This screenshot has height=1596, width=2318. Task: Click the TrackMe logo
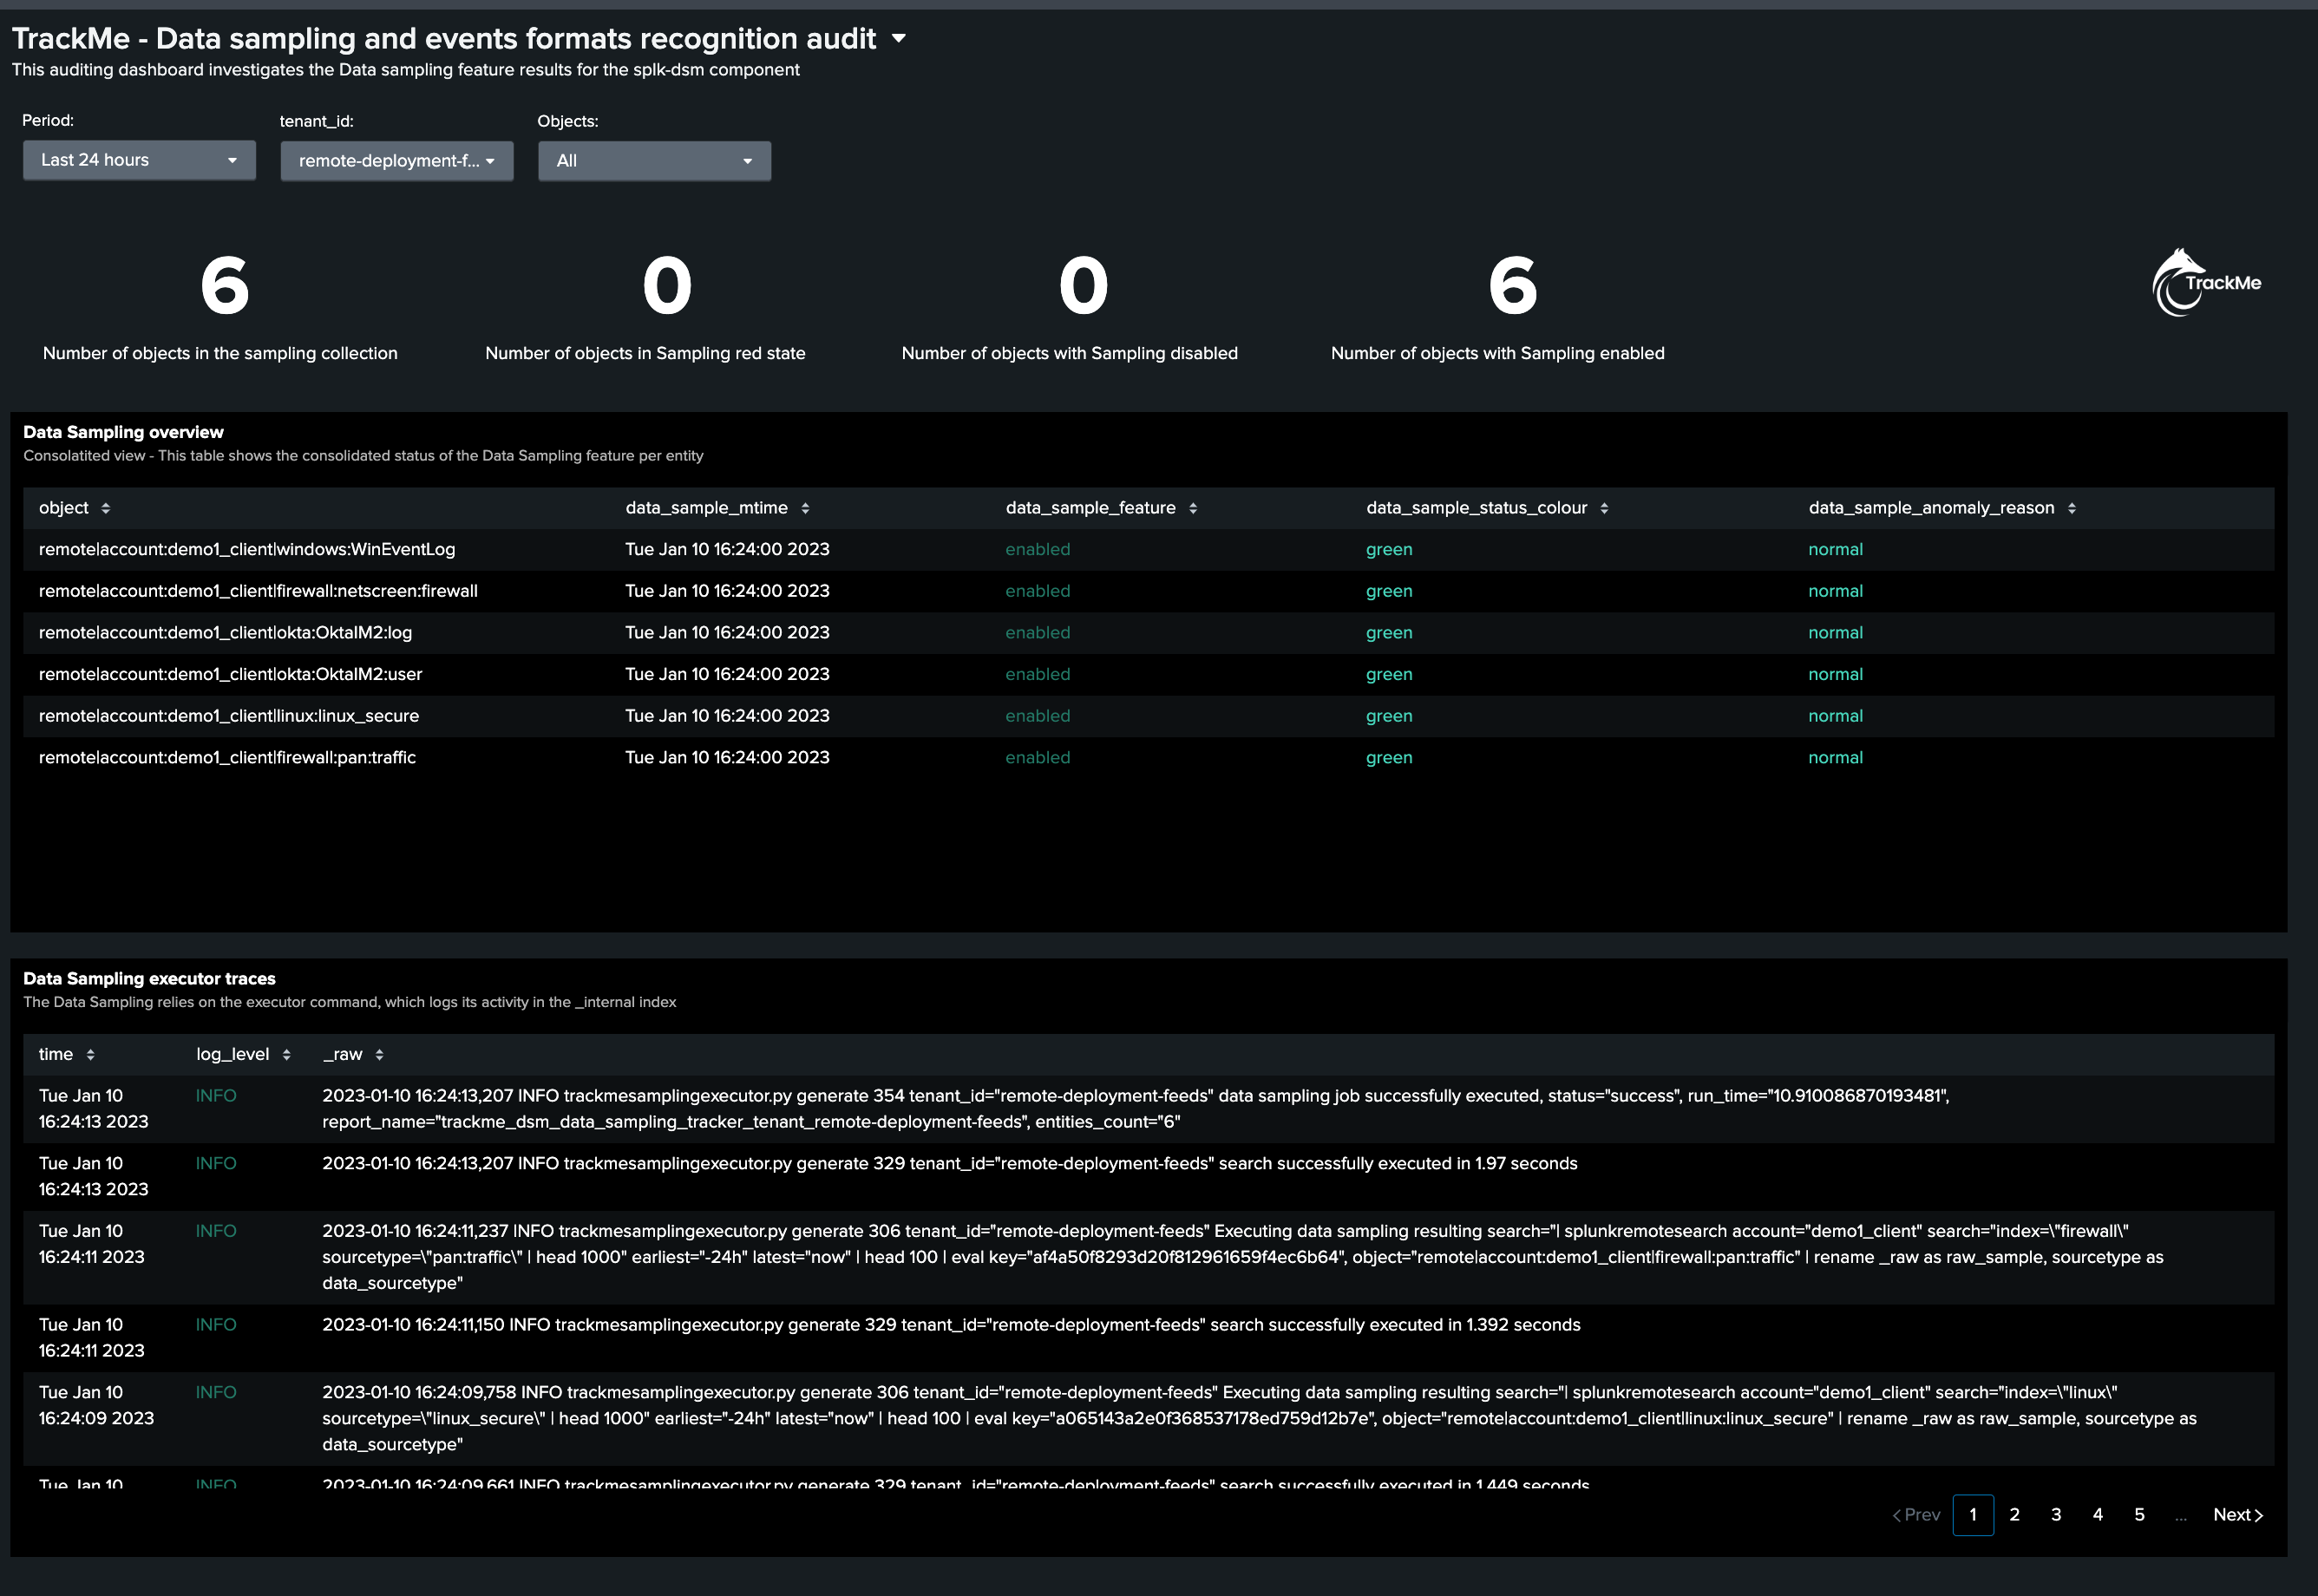2206,283
